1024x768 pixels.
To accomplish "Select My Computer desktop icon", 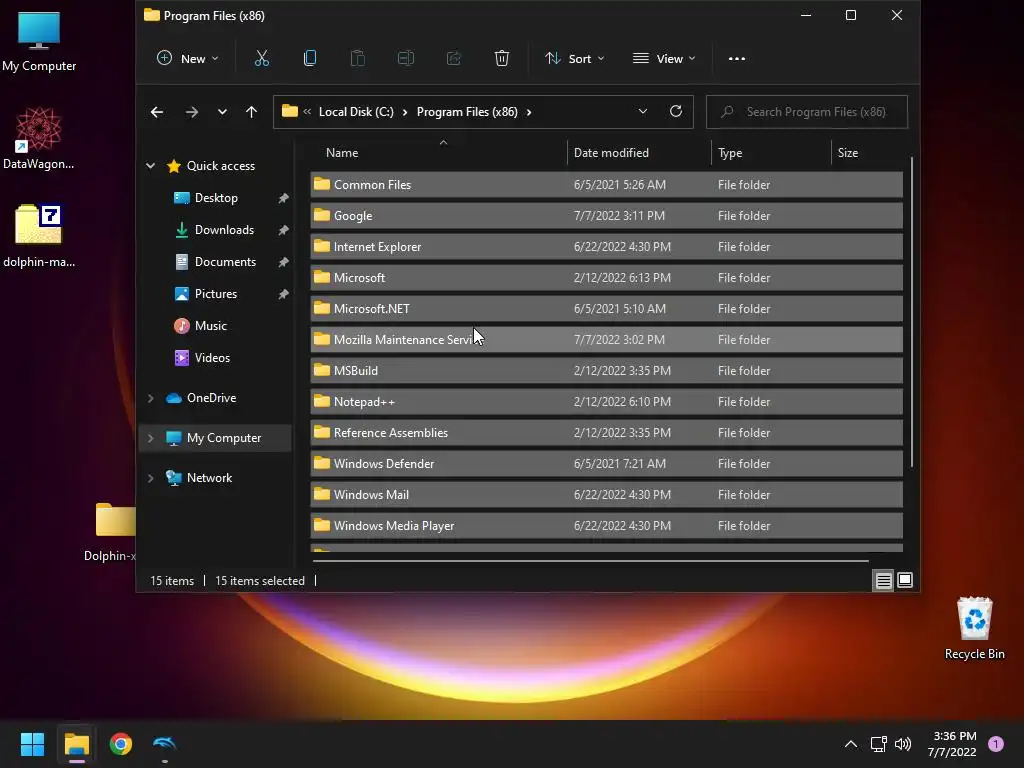I will pyautogui.click(x=39, y=40).
